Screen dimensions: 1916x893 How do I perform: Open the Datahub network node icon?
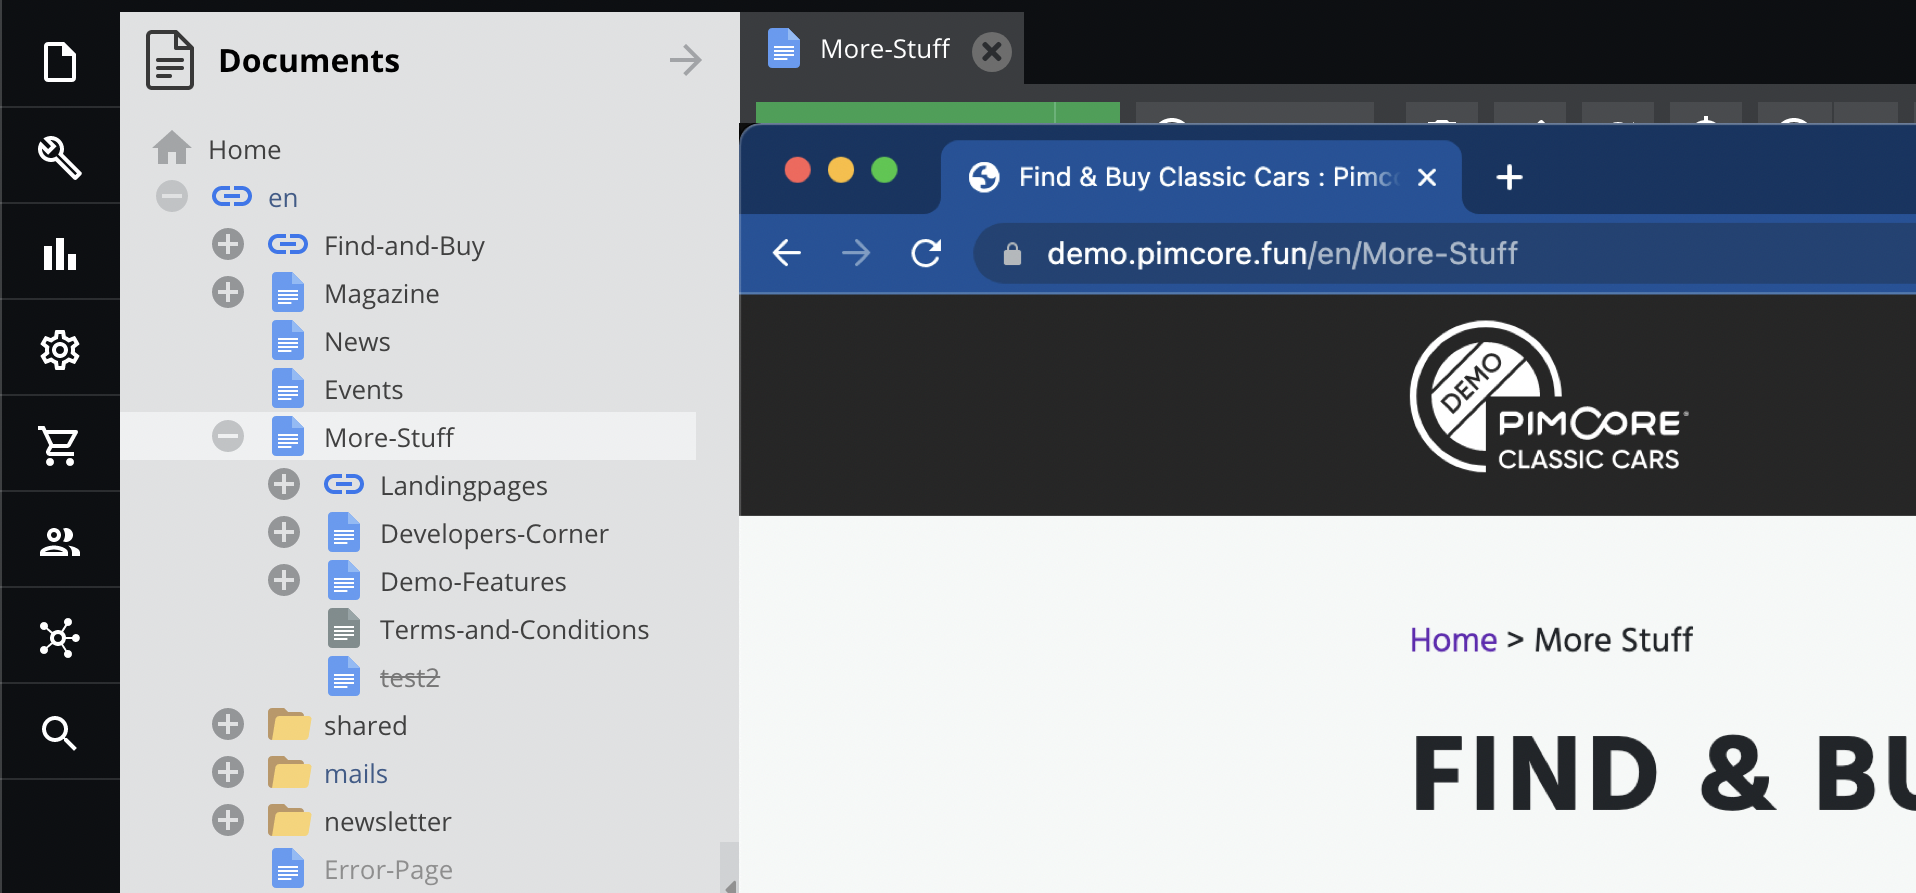tap(60, 637)
